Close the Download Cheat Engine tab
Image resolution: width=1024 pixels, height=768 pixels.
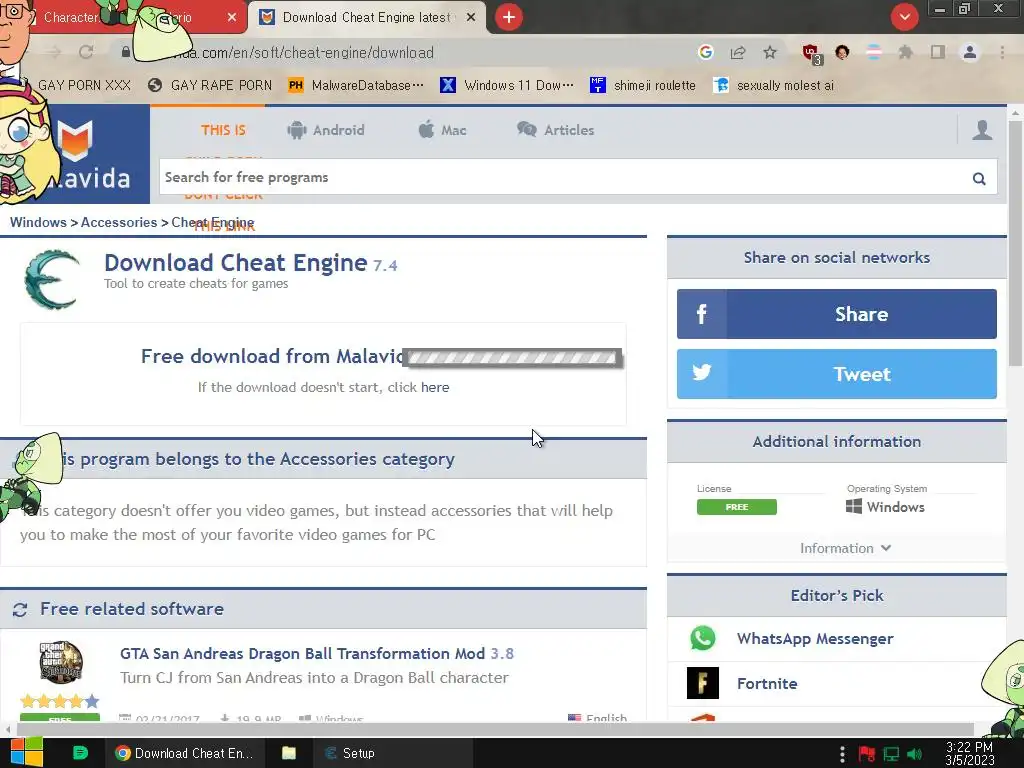click(471, 17)
